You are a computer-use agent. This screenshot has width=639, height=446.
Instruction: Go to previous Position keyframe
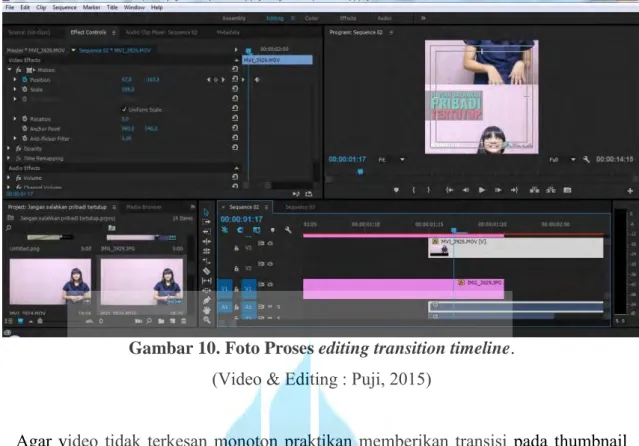point(209,80)
